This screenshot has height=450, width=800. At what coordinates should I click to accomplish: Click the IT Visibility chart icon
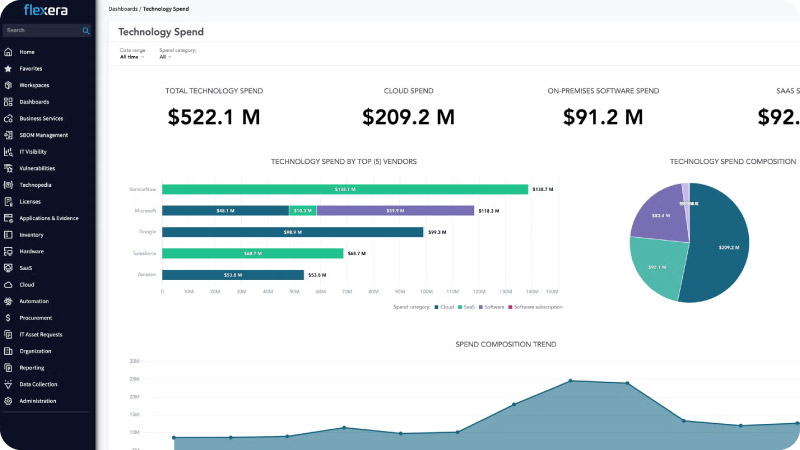click(x=8, y=152)
